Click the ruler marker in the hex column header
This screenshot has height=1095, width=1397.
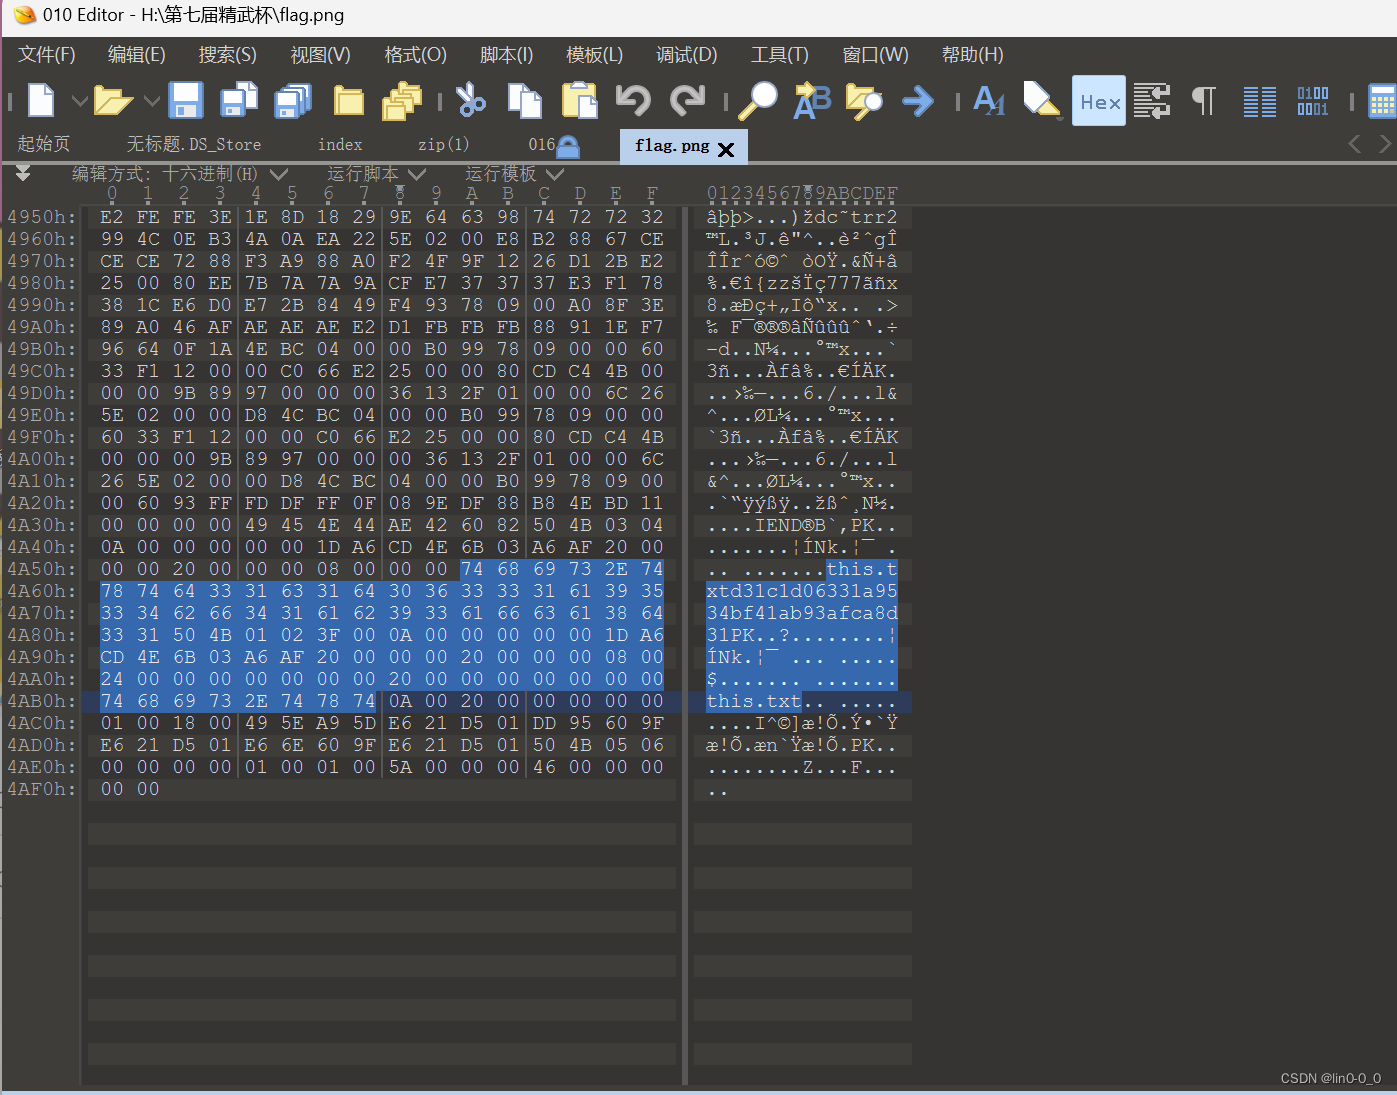(x=400, y=190)
